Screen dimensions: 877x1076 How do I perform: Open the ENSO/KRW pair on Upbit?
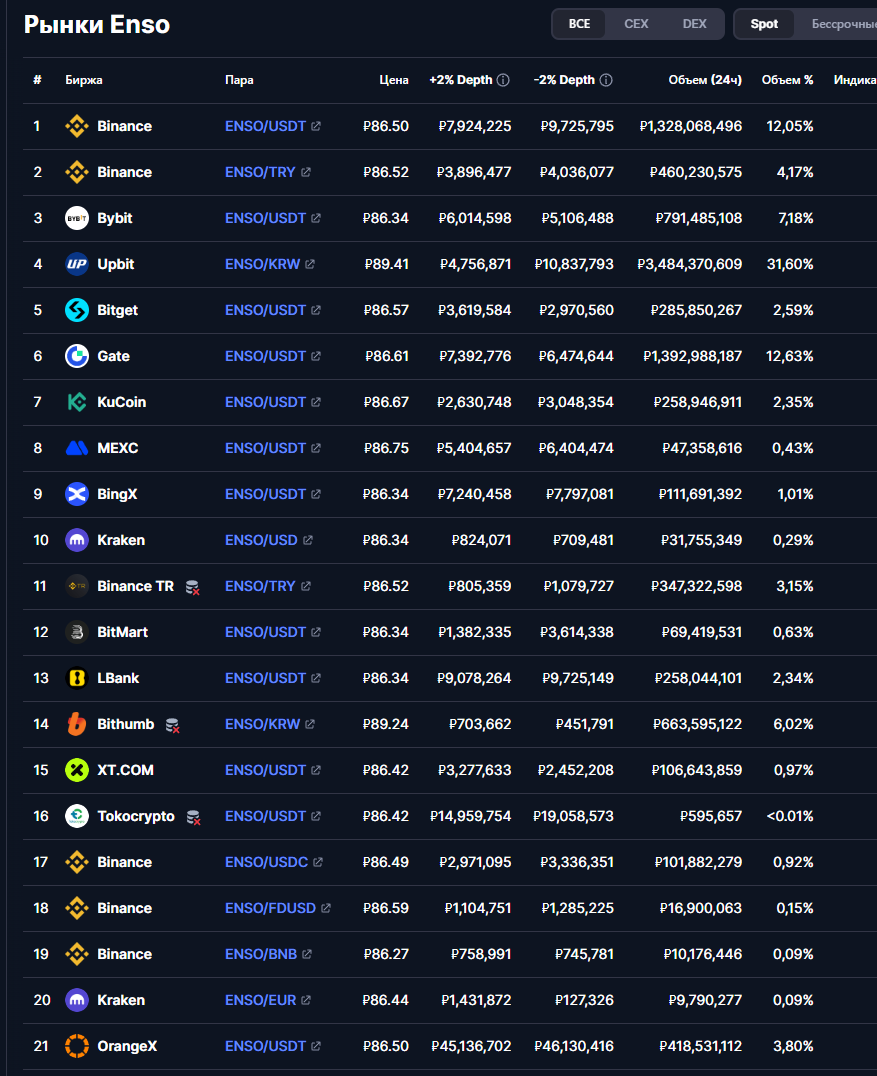click(262, 264)
